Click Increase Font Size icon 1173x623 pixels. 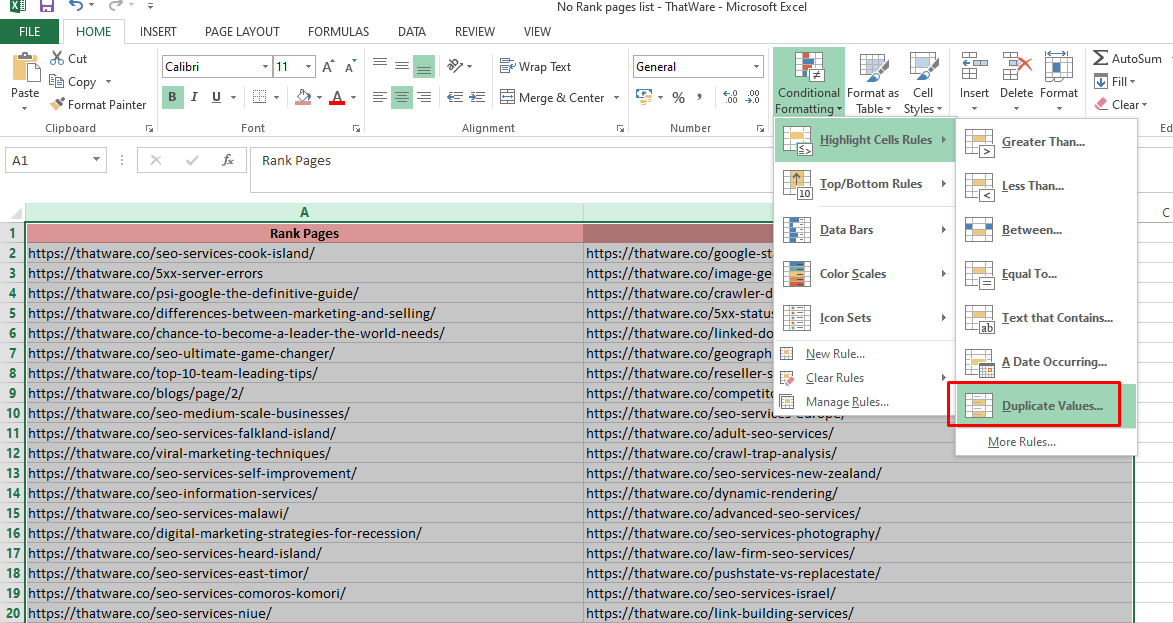pyautogui.click(x=328, y=67)
